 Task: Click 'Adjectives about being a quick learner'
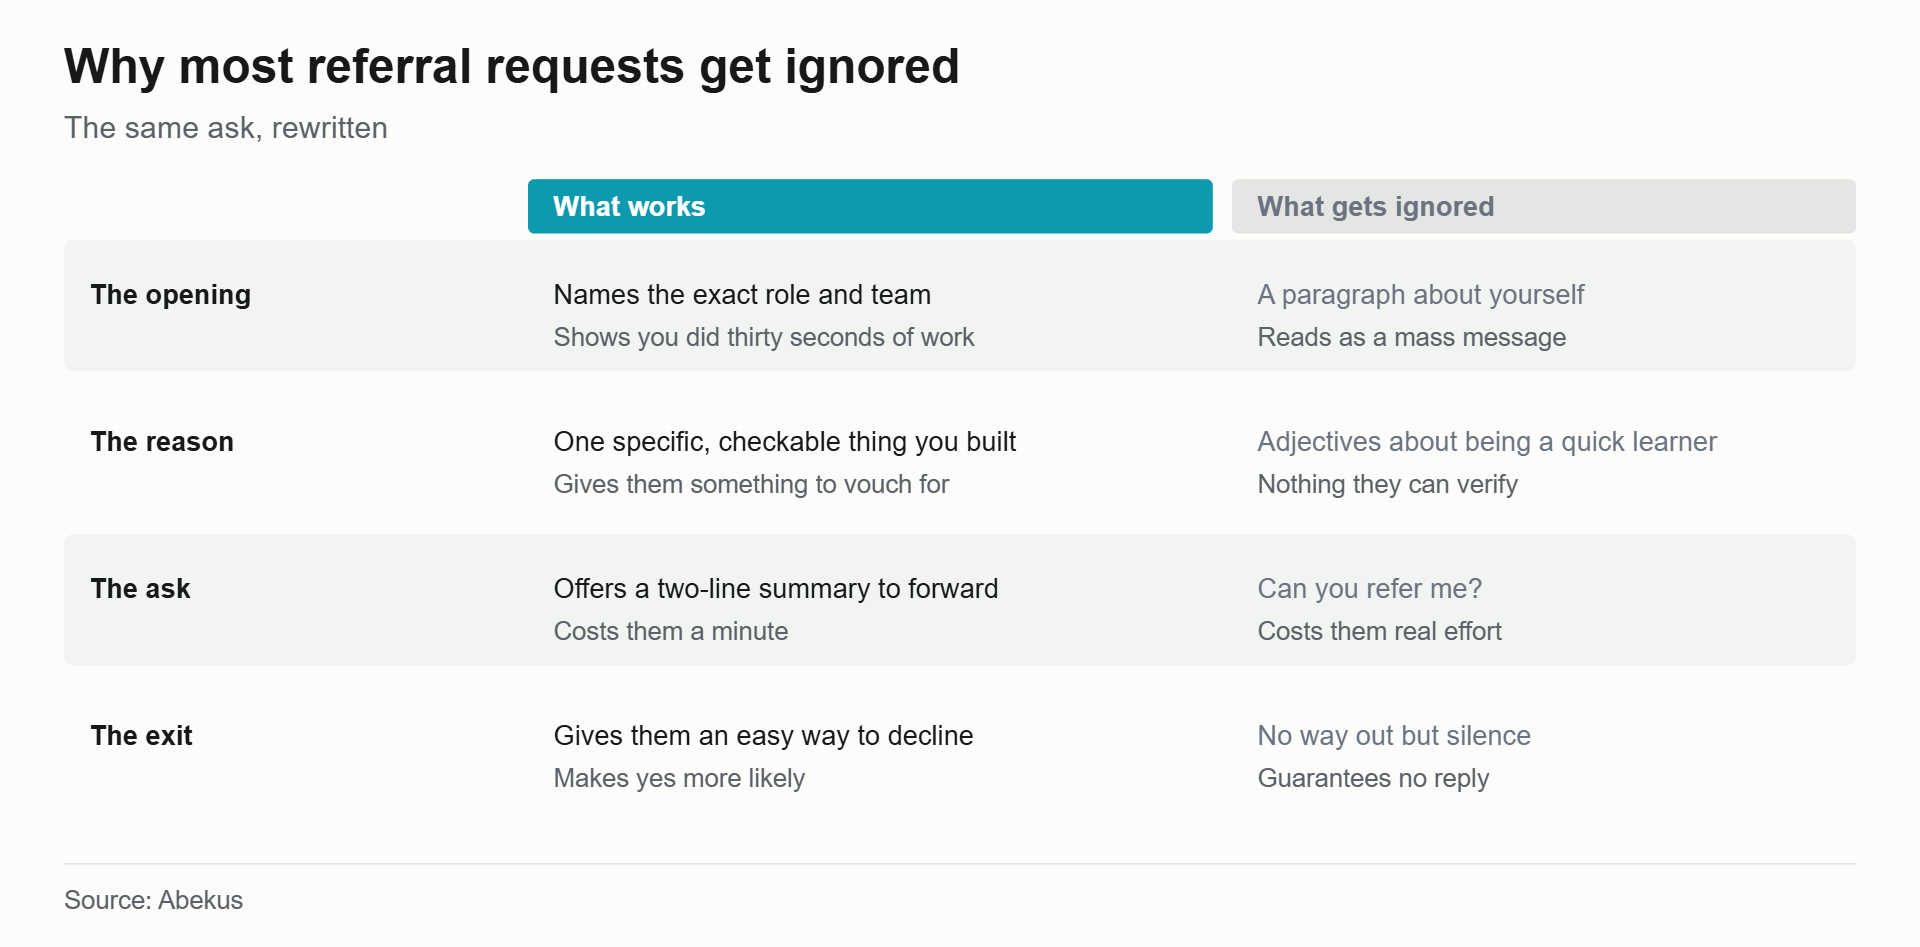[1487, 442]
